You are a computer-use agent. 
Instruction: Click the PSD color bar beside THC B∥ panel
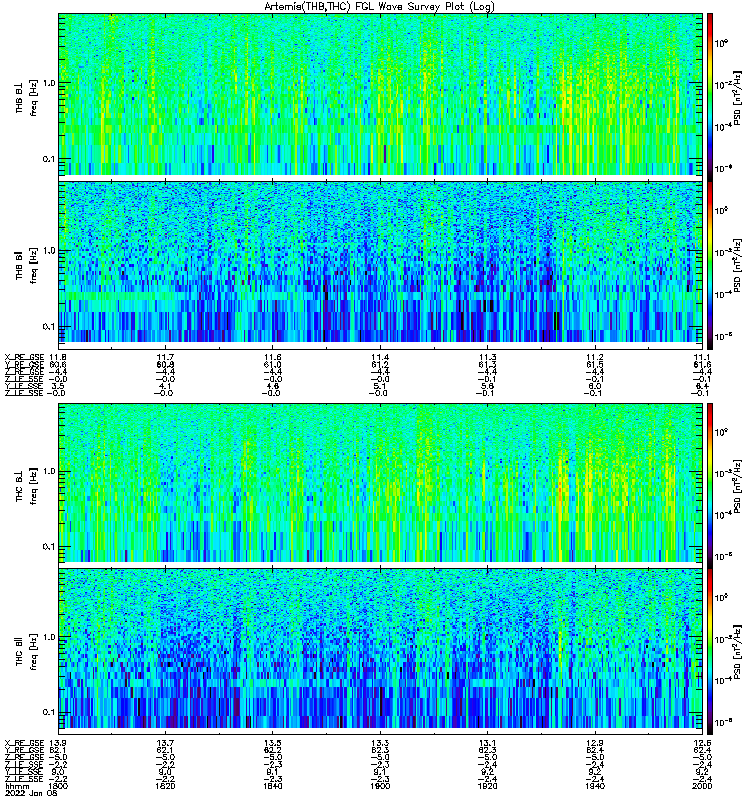[x=710, y=652]
